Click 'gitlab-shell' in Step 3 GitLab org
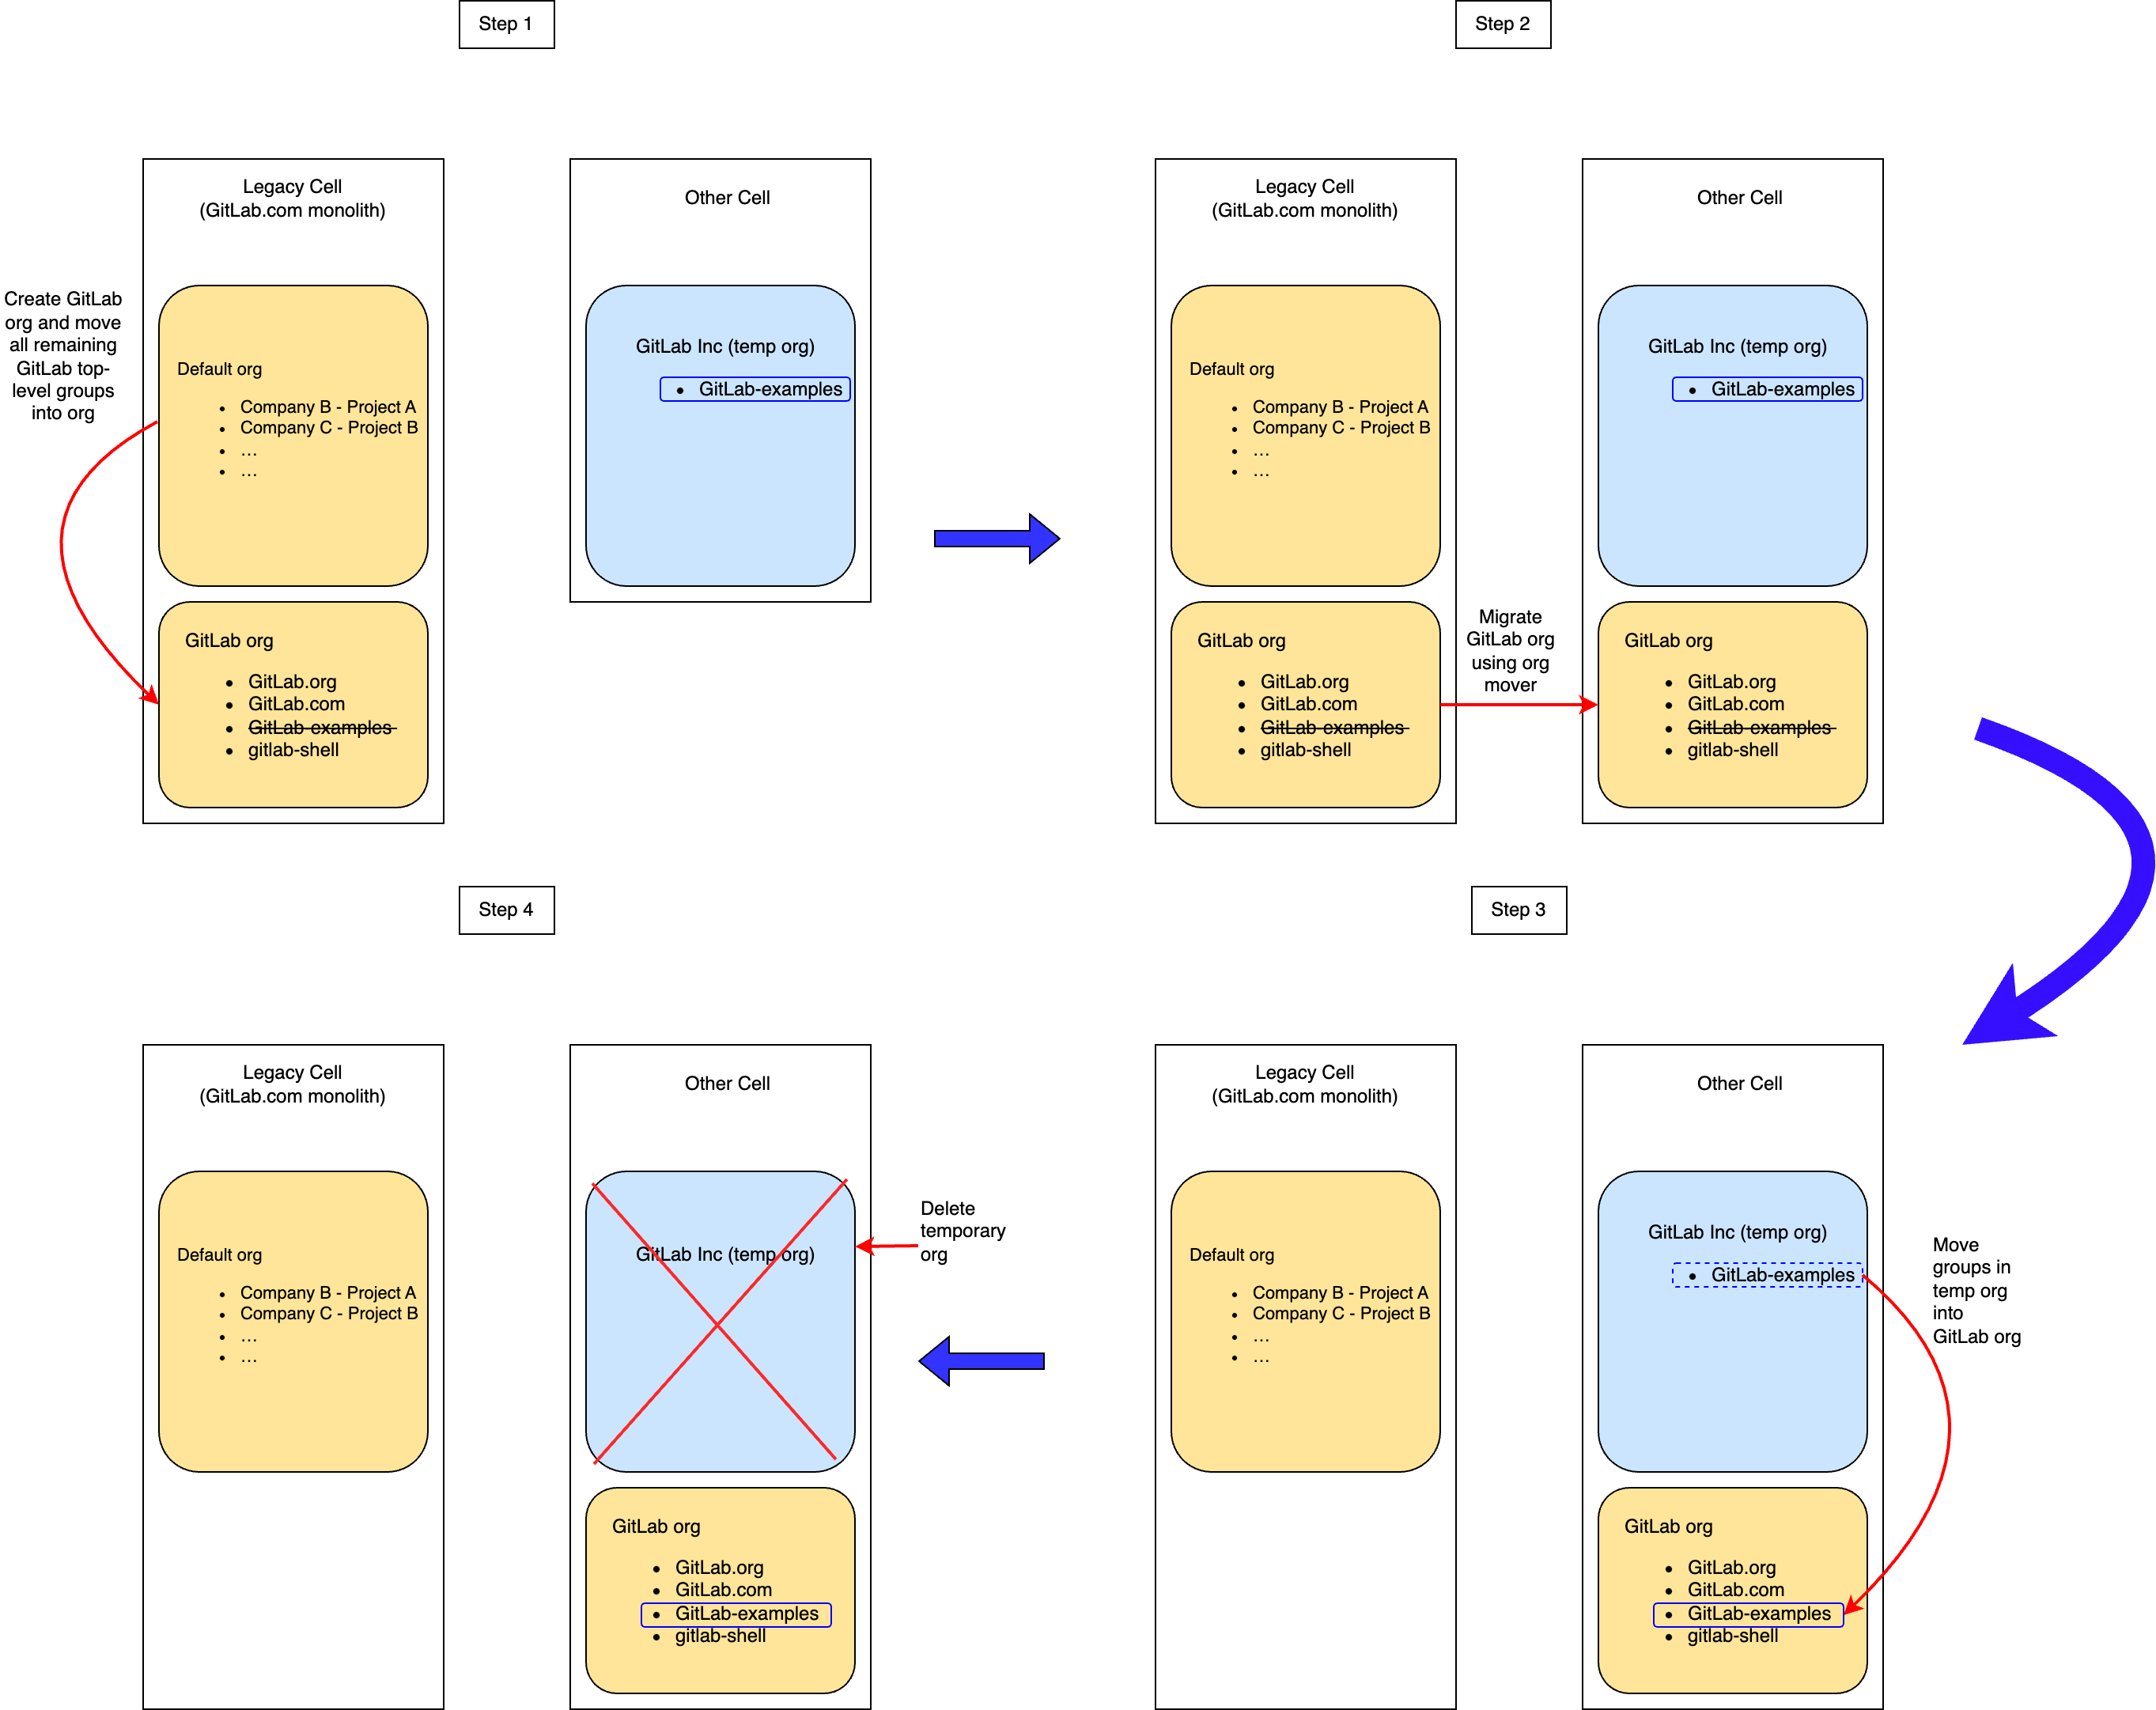This screenshot has height=1710, width=2156. click(x=1733, y=1636)
